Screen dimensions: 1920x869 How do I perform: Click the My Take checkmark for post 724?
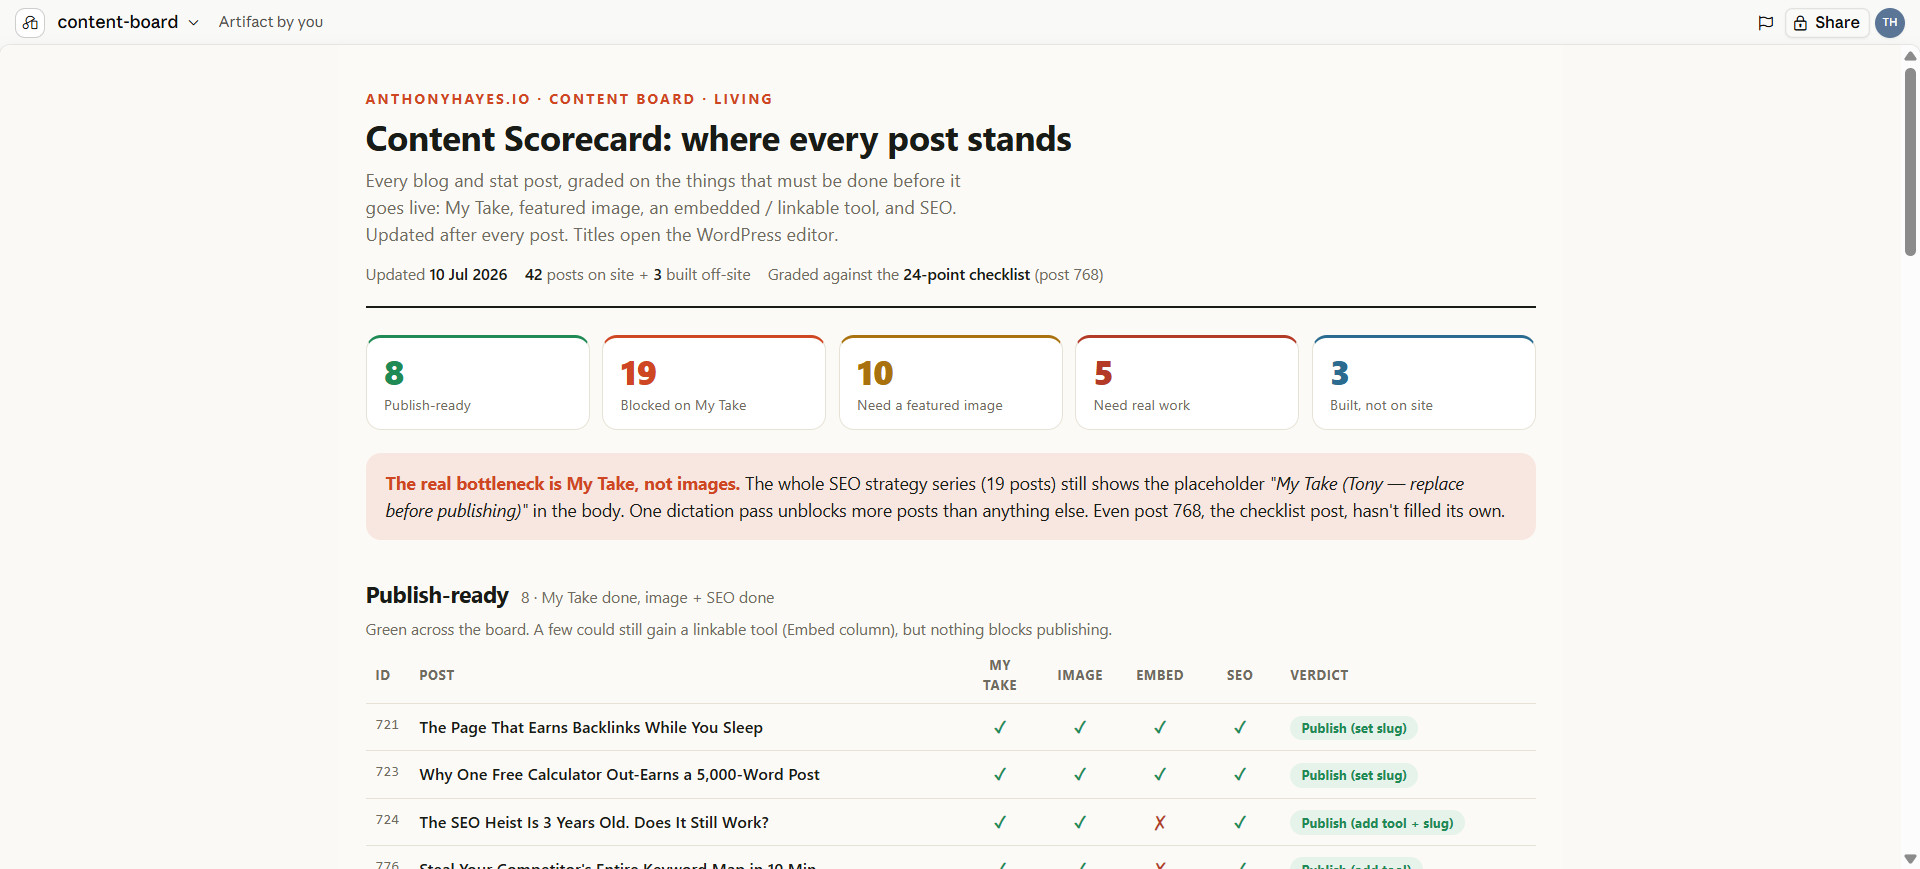coord(1000,823)
